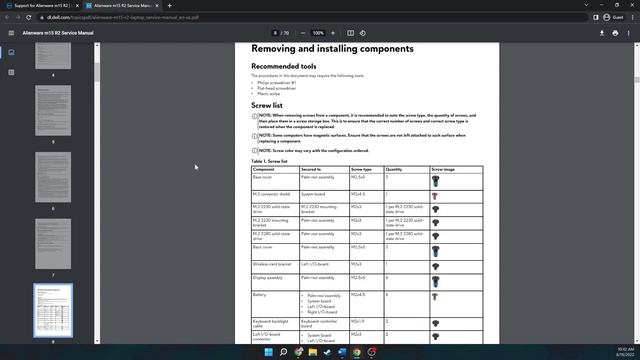640x360 pixels.
Task: Reload the current page
Action: click(29, 18)
